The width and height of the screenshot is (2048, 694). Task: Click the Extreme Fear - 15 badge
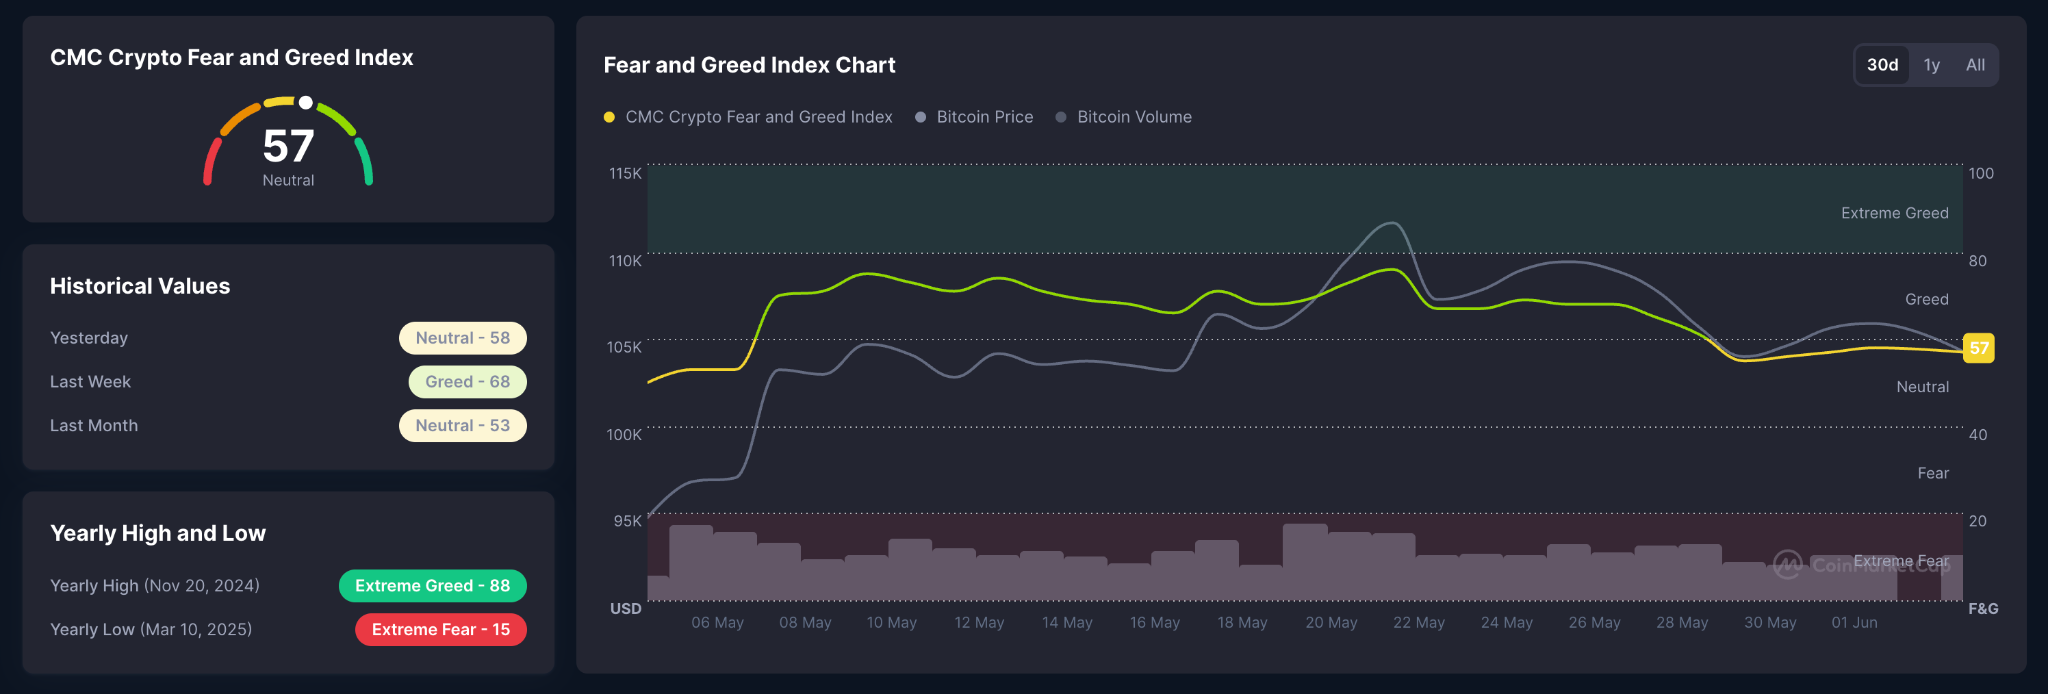(x=441, y=630)
